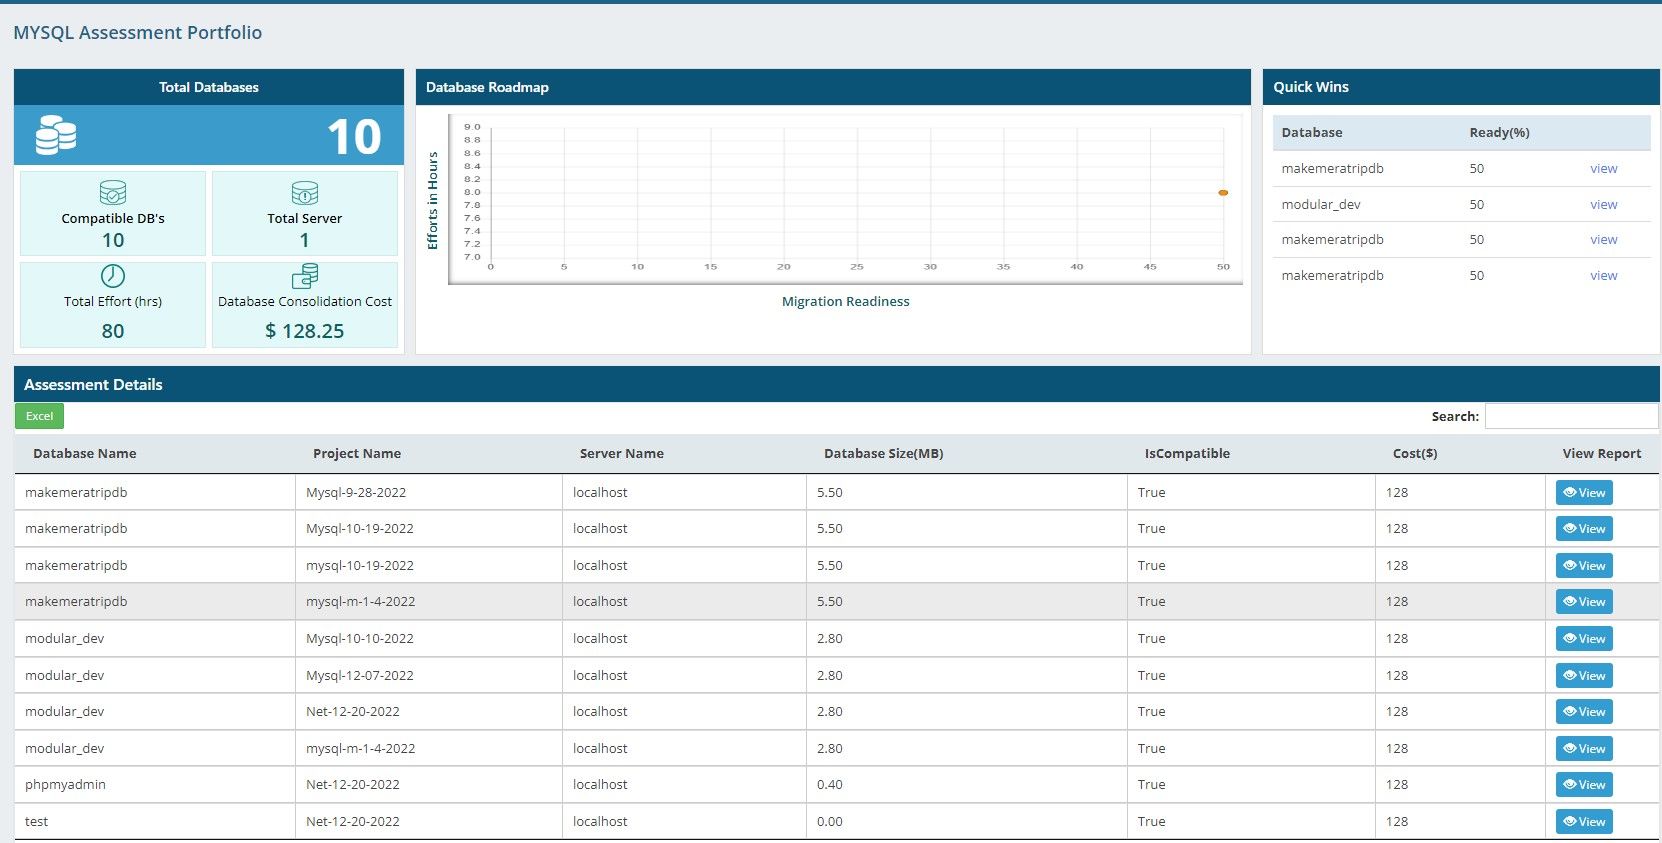Click the Total Effort clock icon
Image resolution: width=1662 pixels, height=843 pixels.
coord(113,276)
